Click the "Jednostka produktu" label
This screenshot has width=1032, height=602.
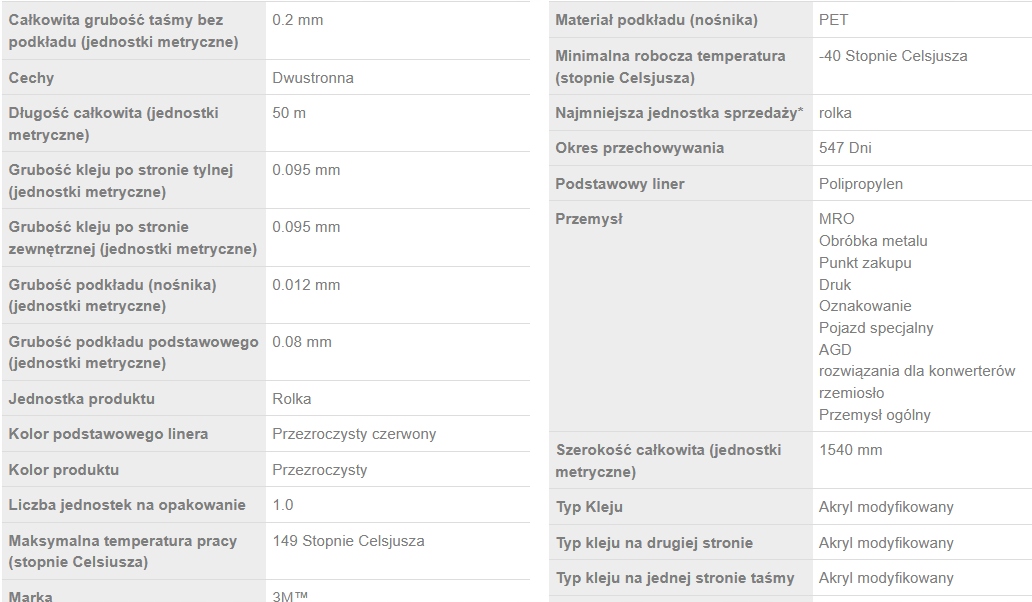[x=81, y=399]
